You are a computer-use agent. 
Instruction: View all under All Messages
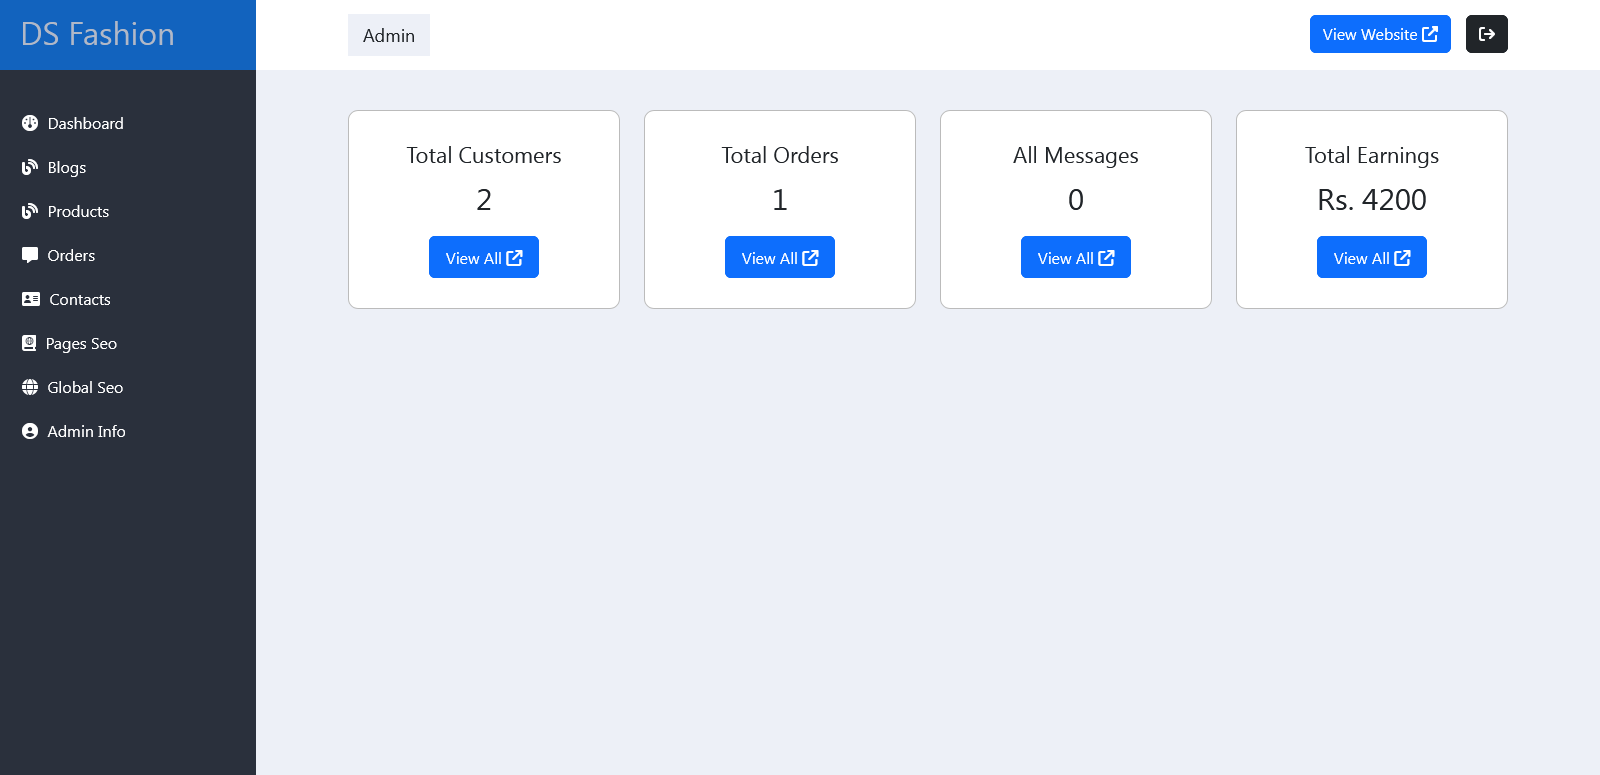(x=1076, y=257)
